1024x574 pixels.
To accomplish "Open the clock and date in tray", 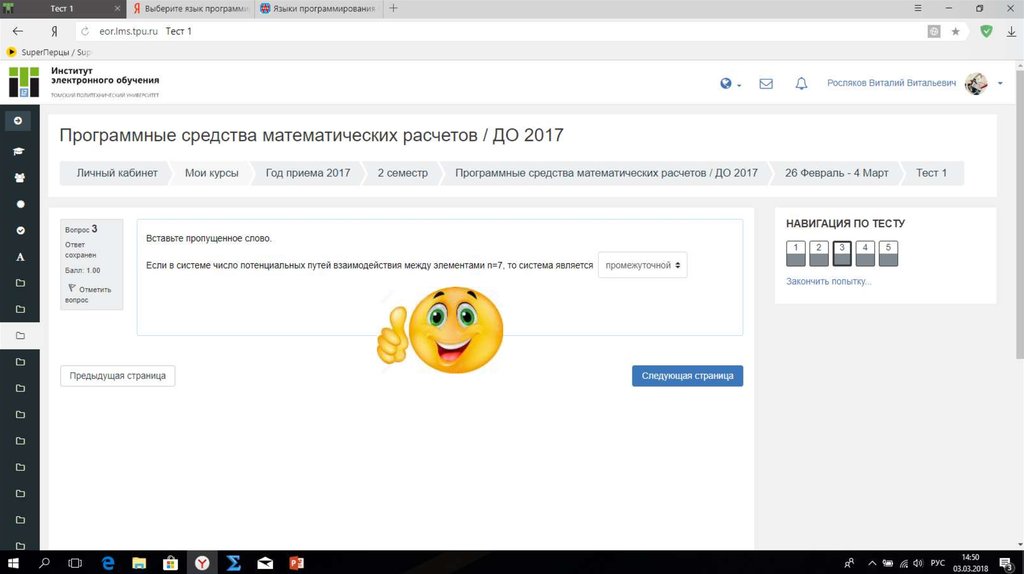I will coord(970,563).
